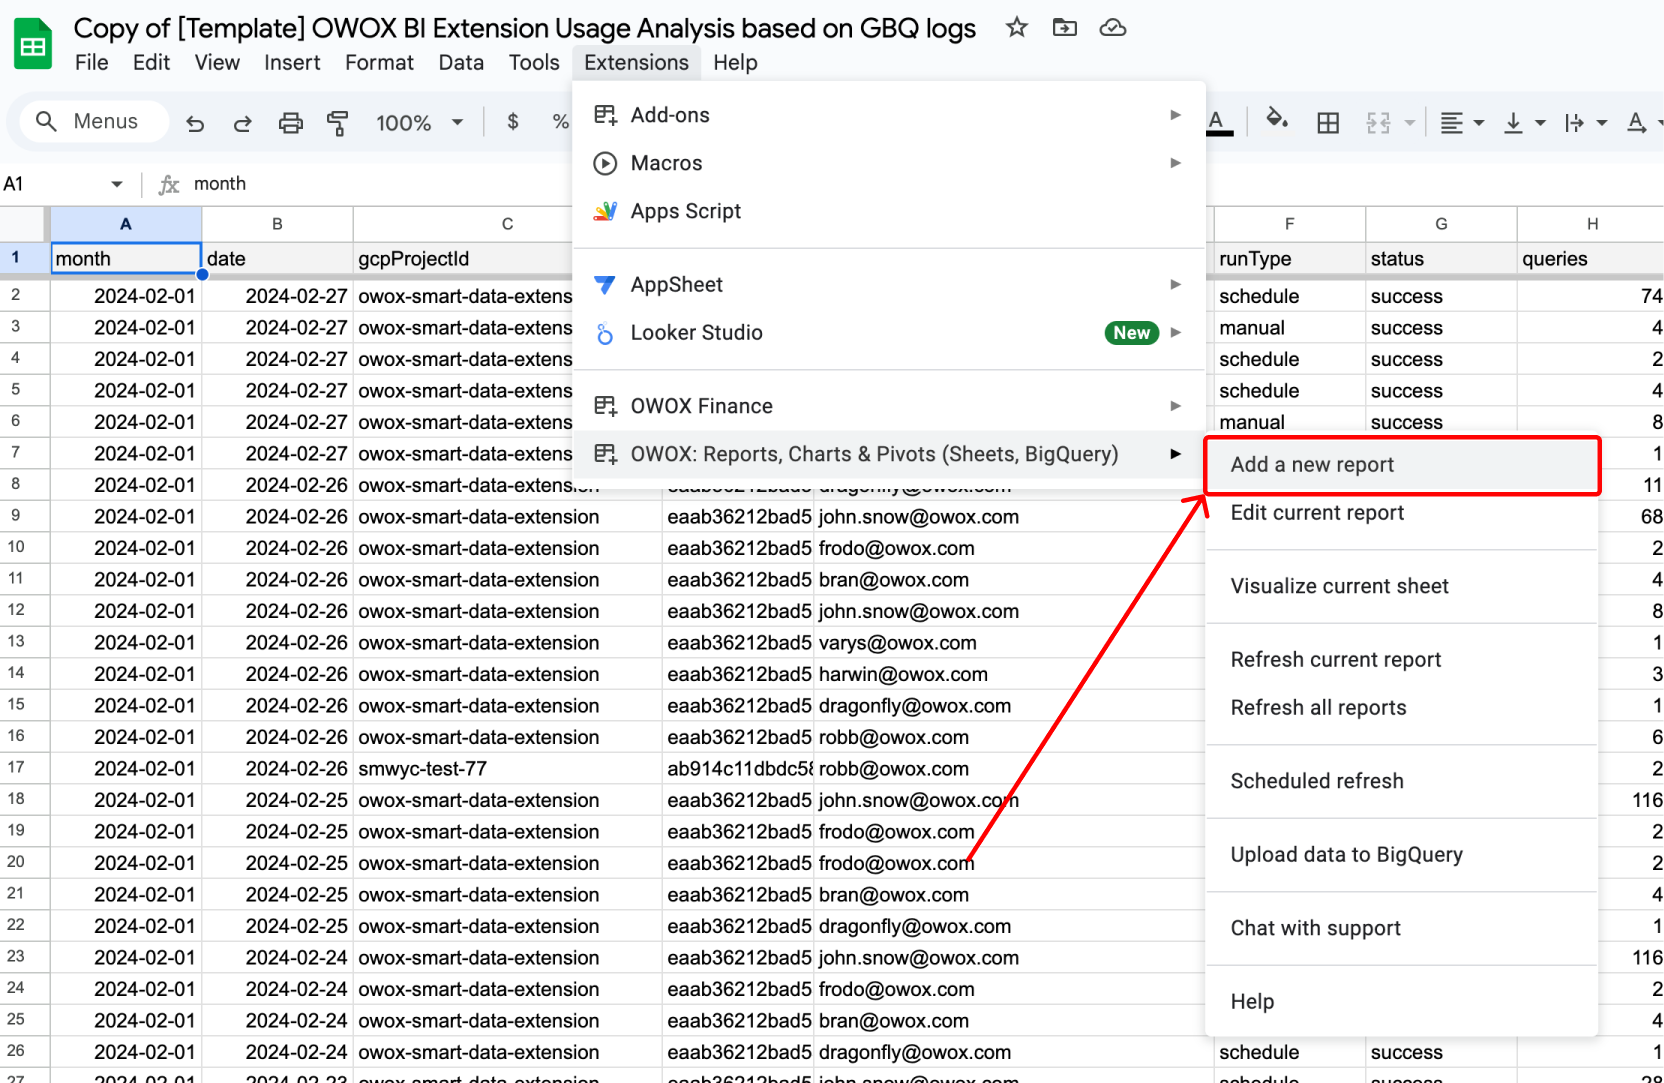Rename the document title

click(525, 28)
